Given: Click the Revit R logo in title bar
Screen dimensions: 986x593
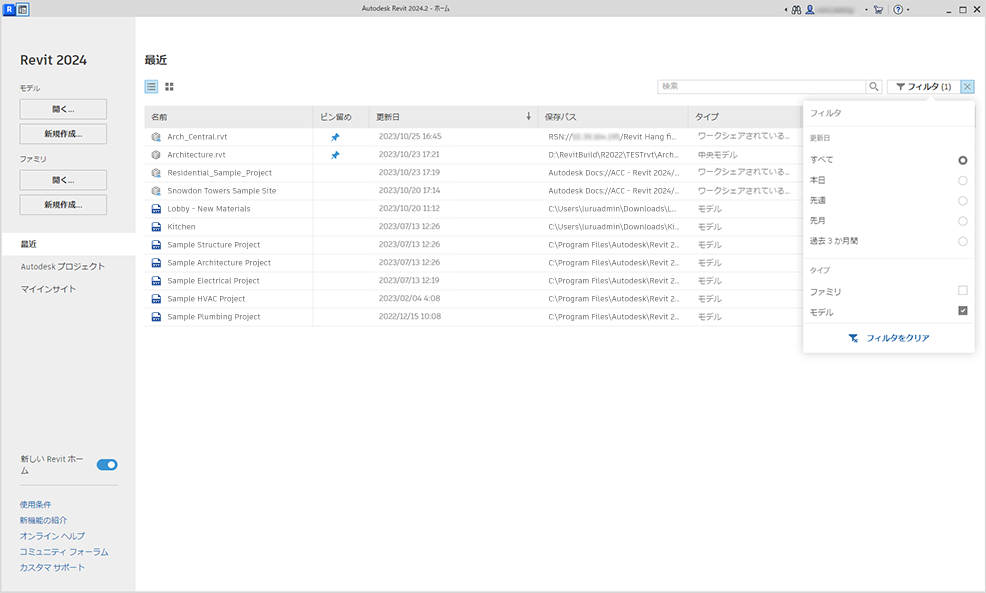Looking at the screenshot, I should point(9,9).
